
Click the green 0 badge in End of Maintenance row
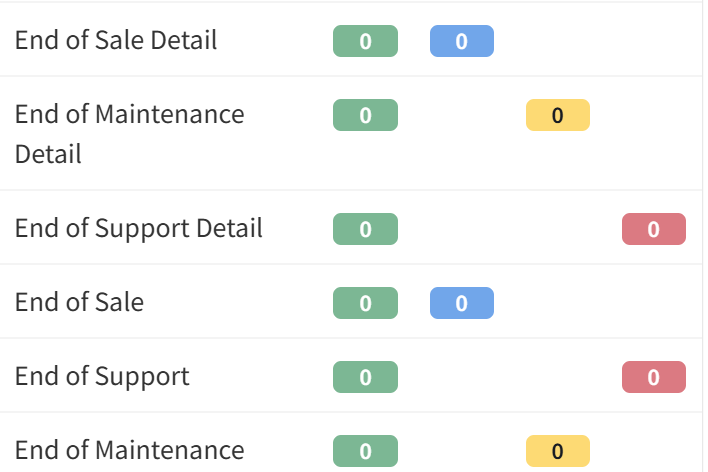[x=365, y=451]
